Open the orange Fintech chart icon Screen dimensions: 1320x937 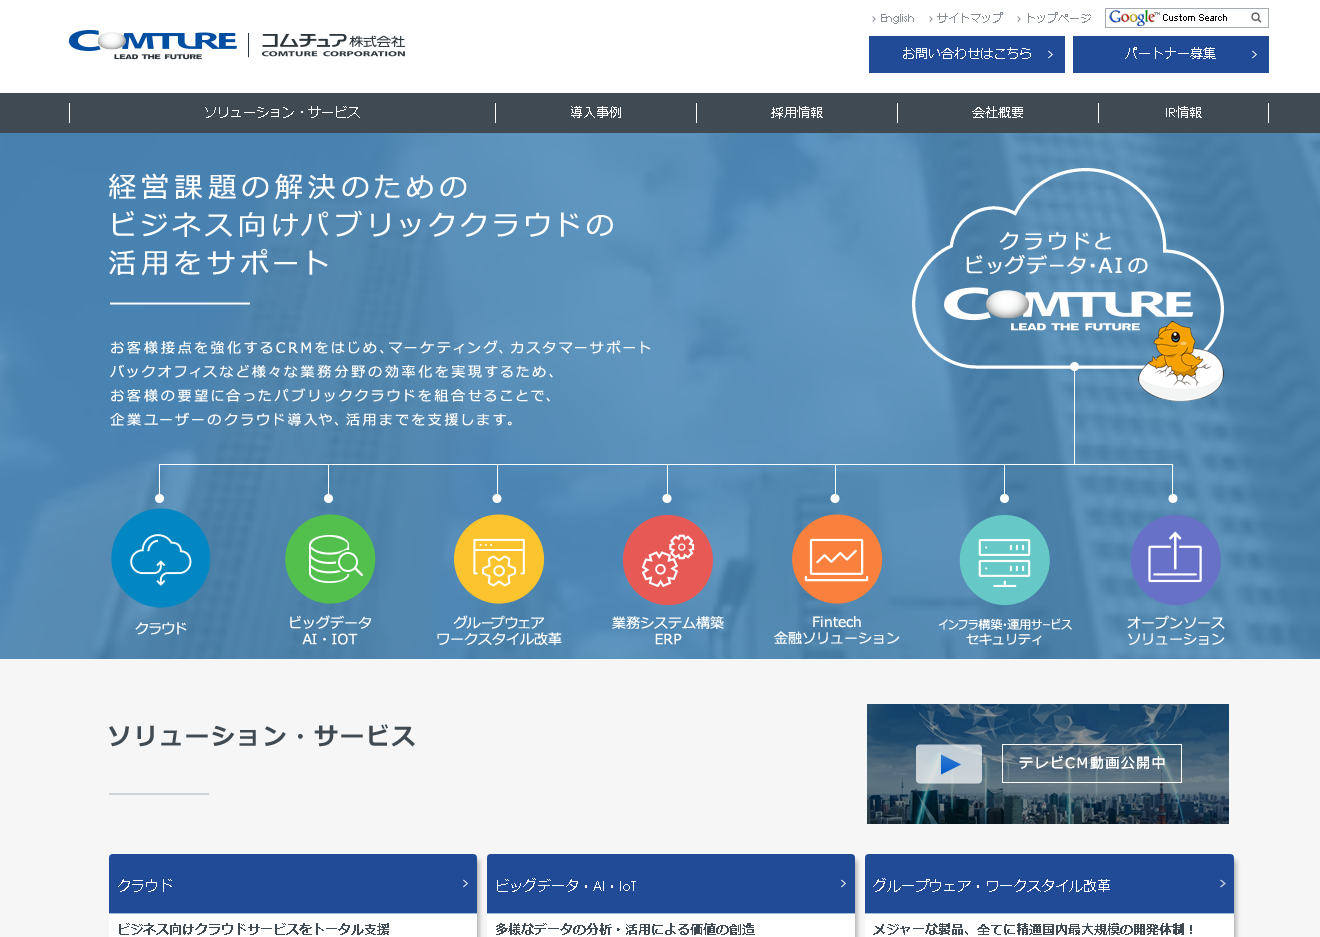point(836,560)
